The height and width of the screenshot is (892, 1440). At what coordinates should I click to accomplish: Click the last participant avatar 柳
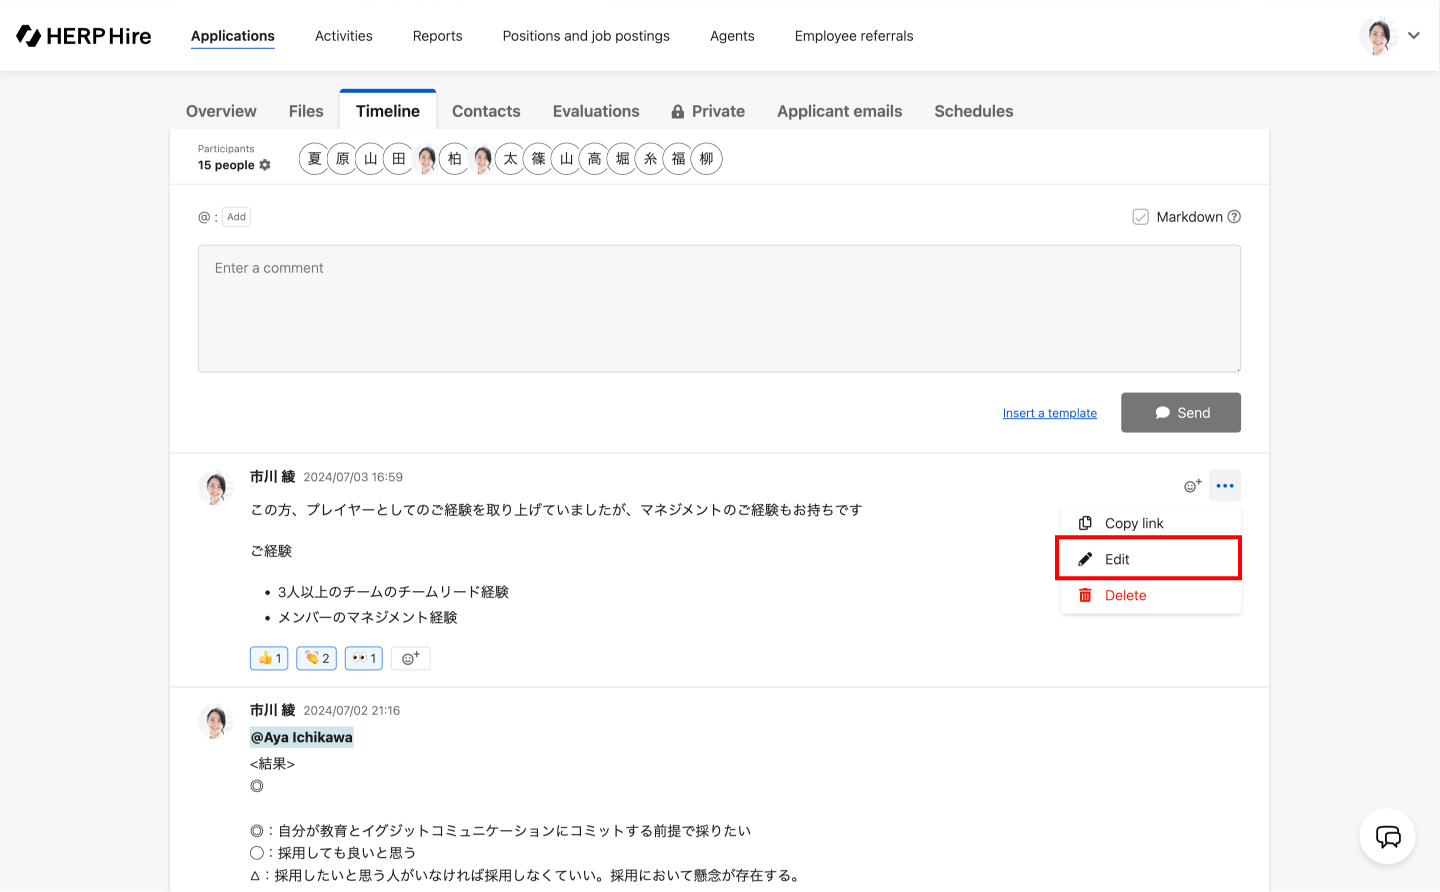[x=707, y=159]
